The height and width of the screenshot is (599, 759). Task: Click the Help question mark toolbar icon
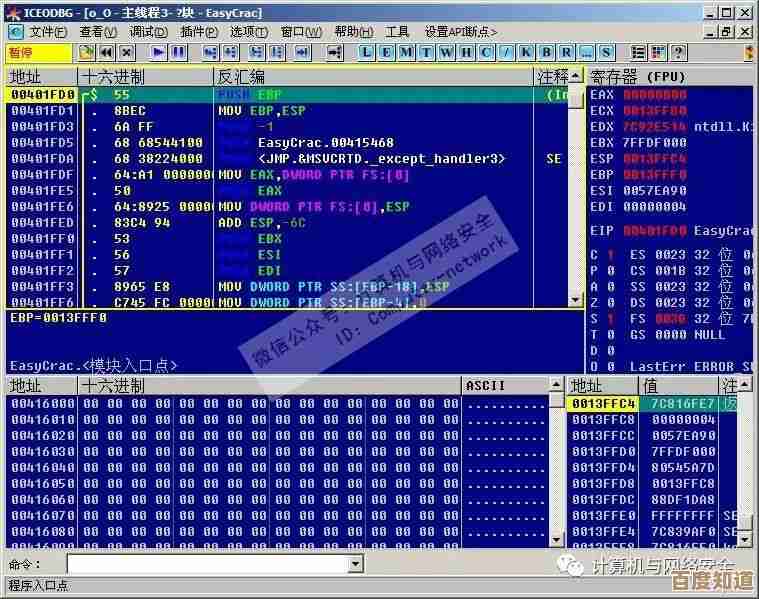pyautogui.click(x=678, y=52)
